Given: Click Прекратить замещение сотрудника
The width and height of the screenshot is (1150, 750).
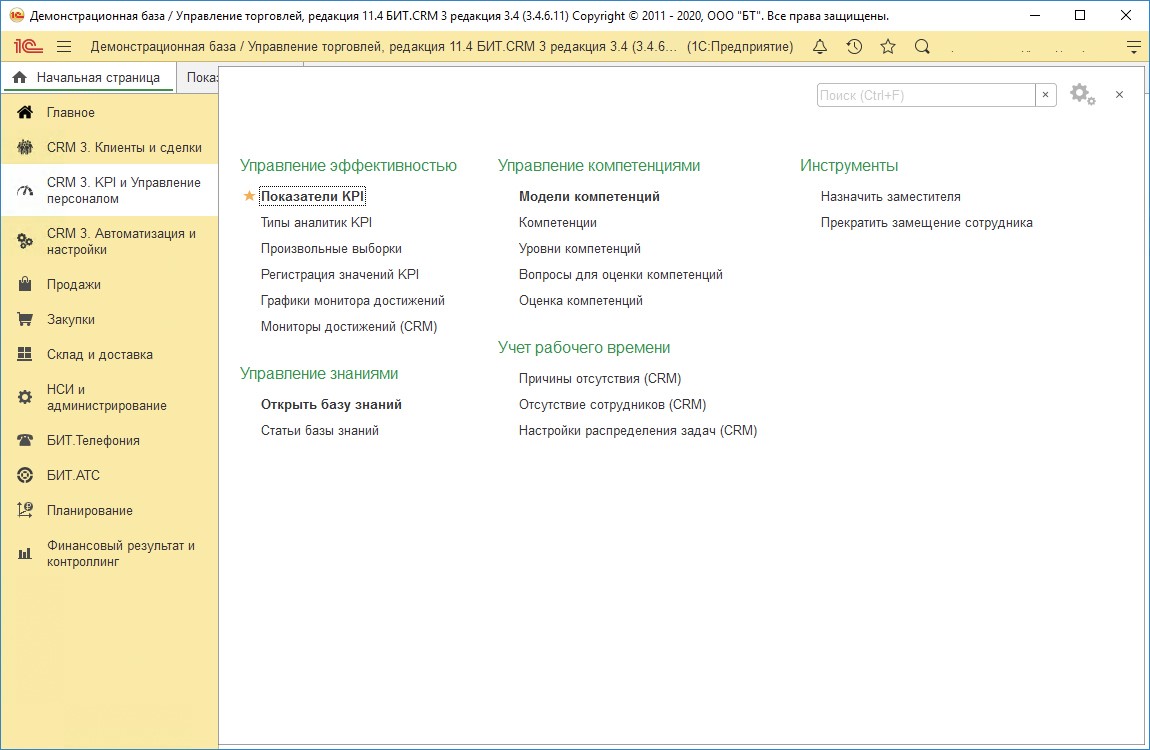Looking at the screenshot, I should 927,223.
